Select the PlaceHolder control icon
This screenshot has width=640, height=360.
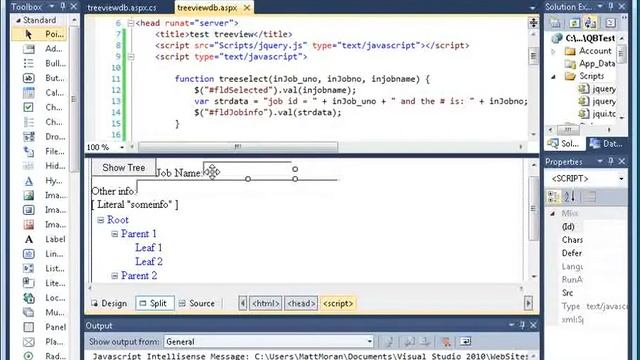click(x=29, y=342)
